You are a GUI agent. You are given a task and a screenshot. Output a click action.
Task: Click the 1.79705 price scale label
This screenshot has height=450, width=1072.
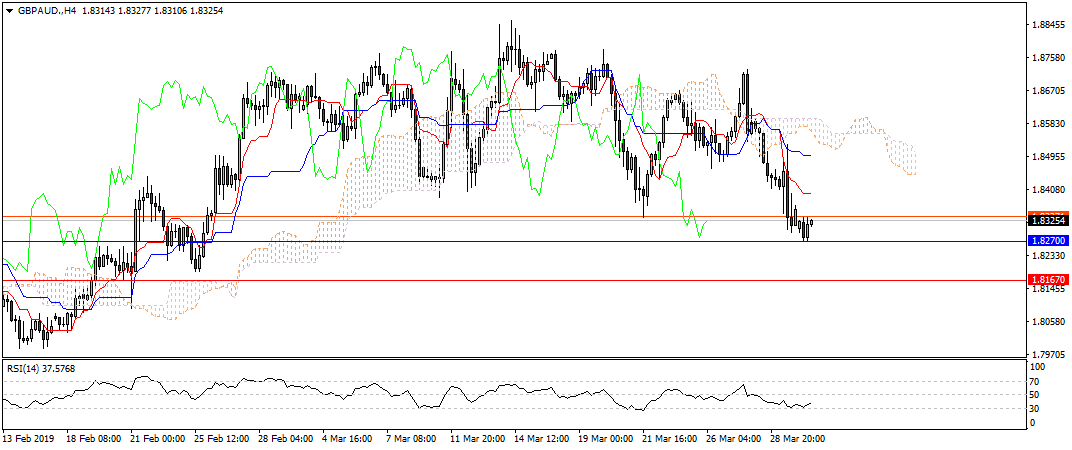click(x=1046, y=354)
